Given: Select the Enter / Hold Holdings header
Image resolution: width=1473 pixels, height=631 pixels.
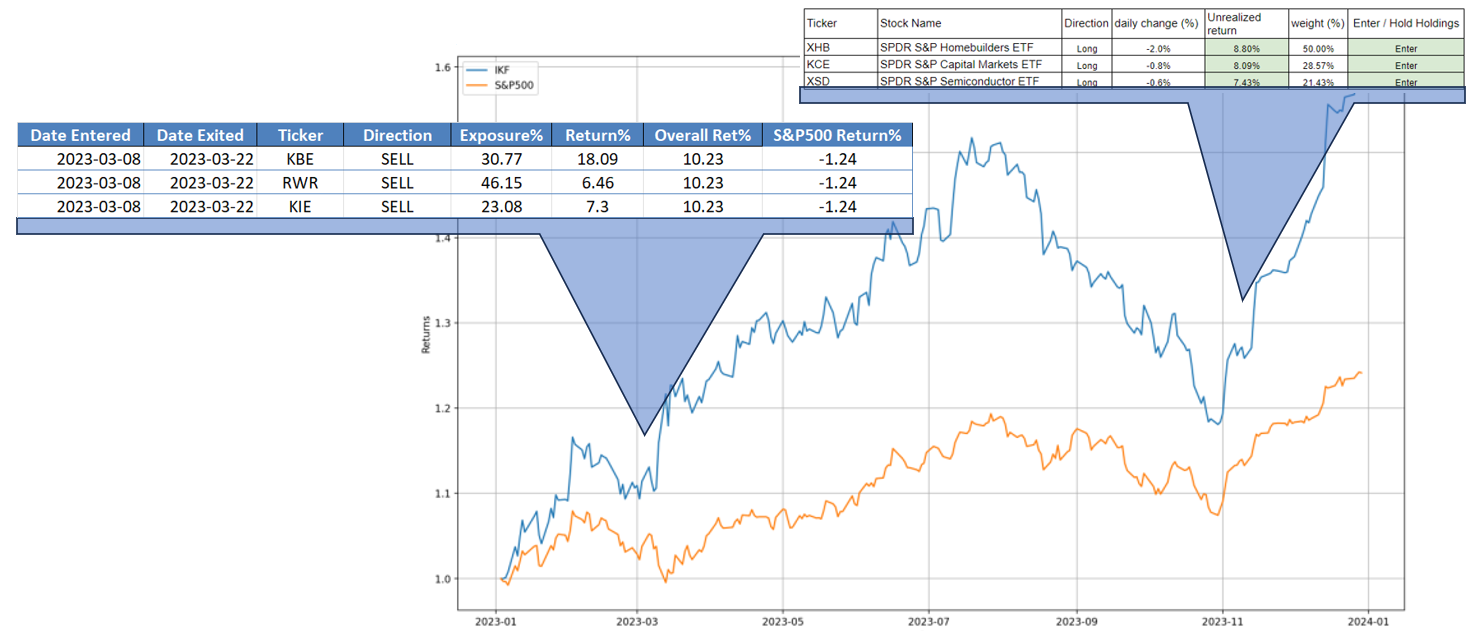Looking at the screenshot, I should point(1405,23).
